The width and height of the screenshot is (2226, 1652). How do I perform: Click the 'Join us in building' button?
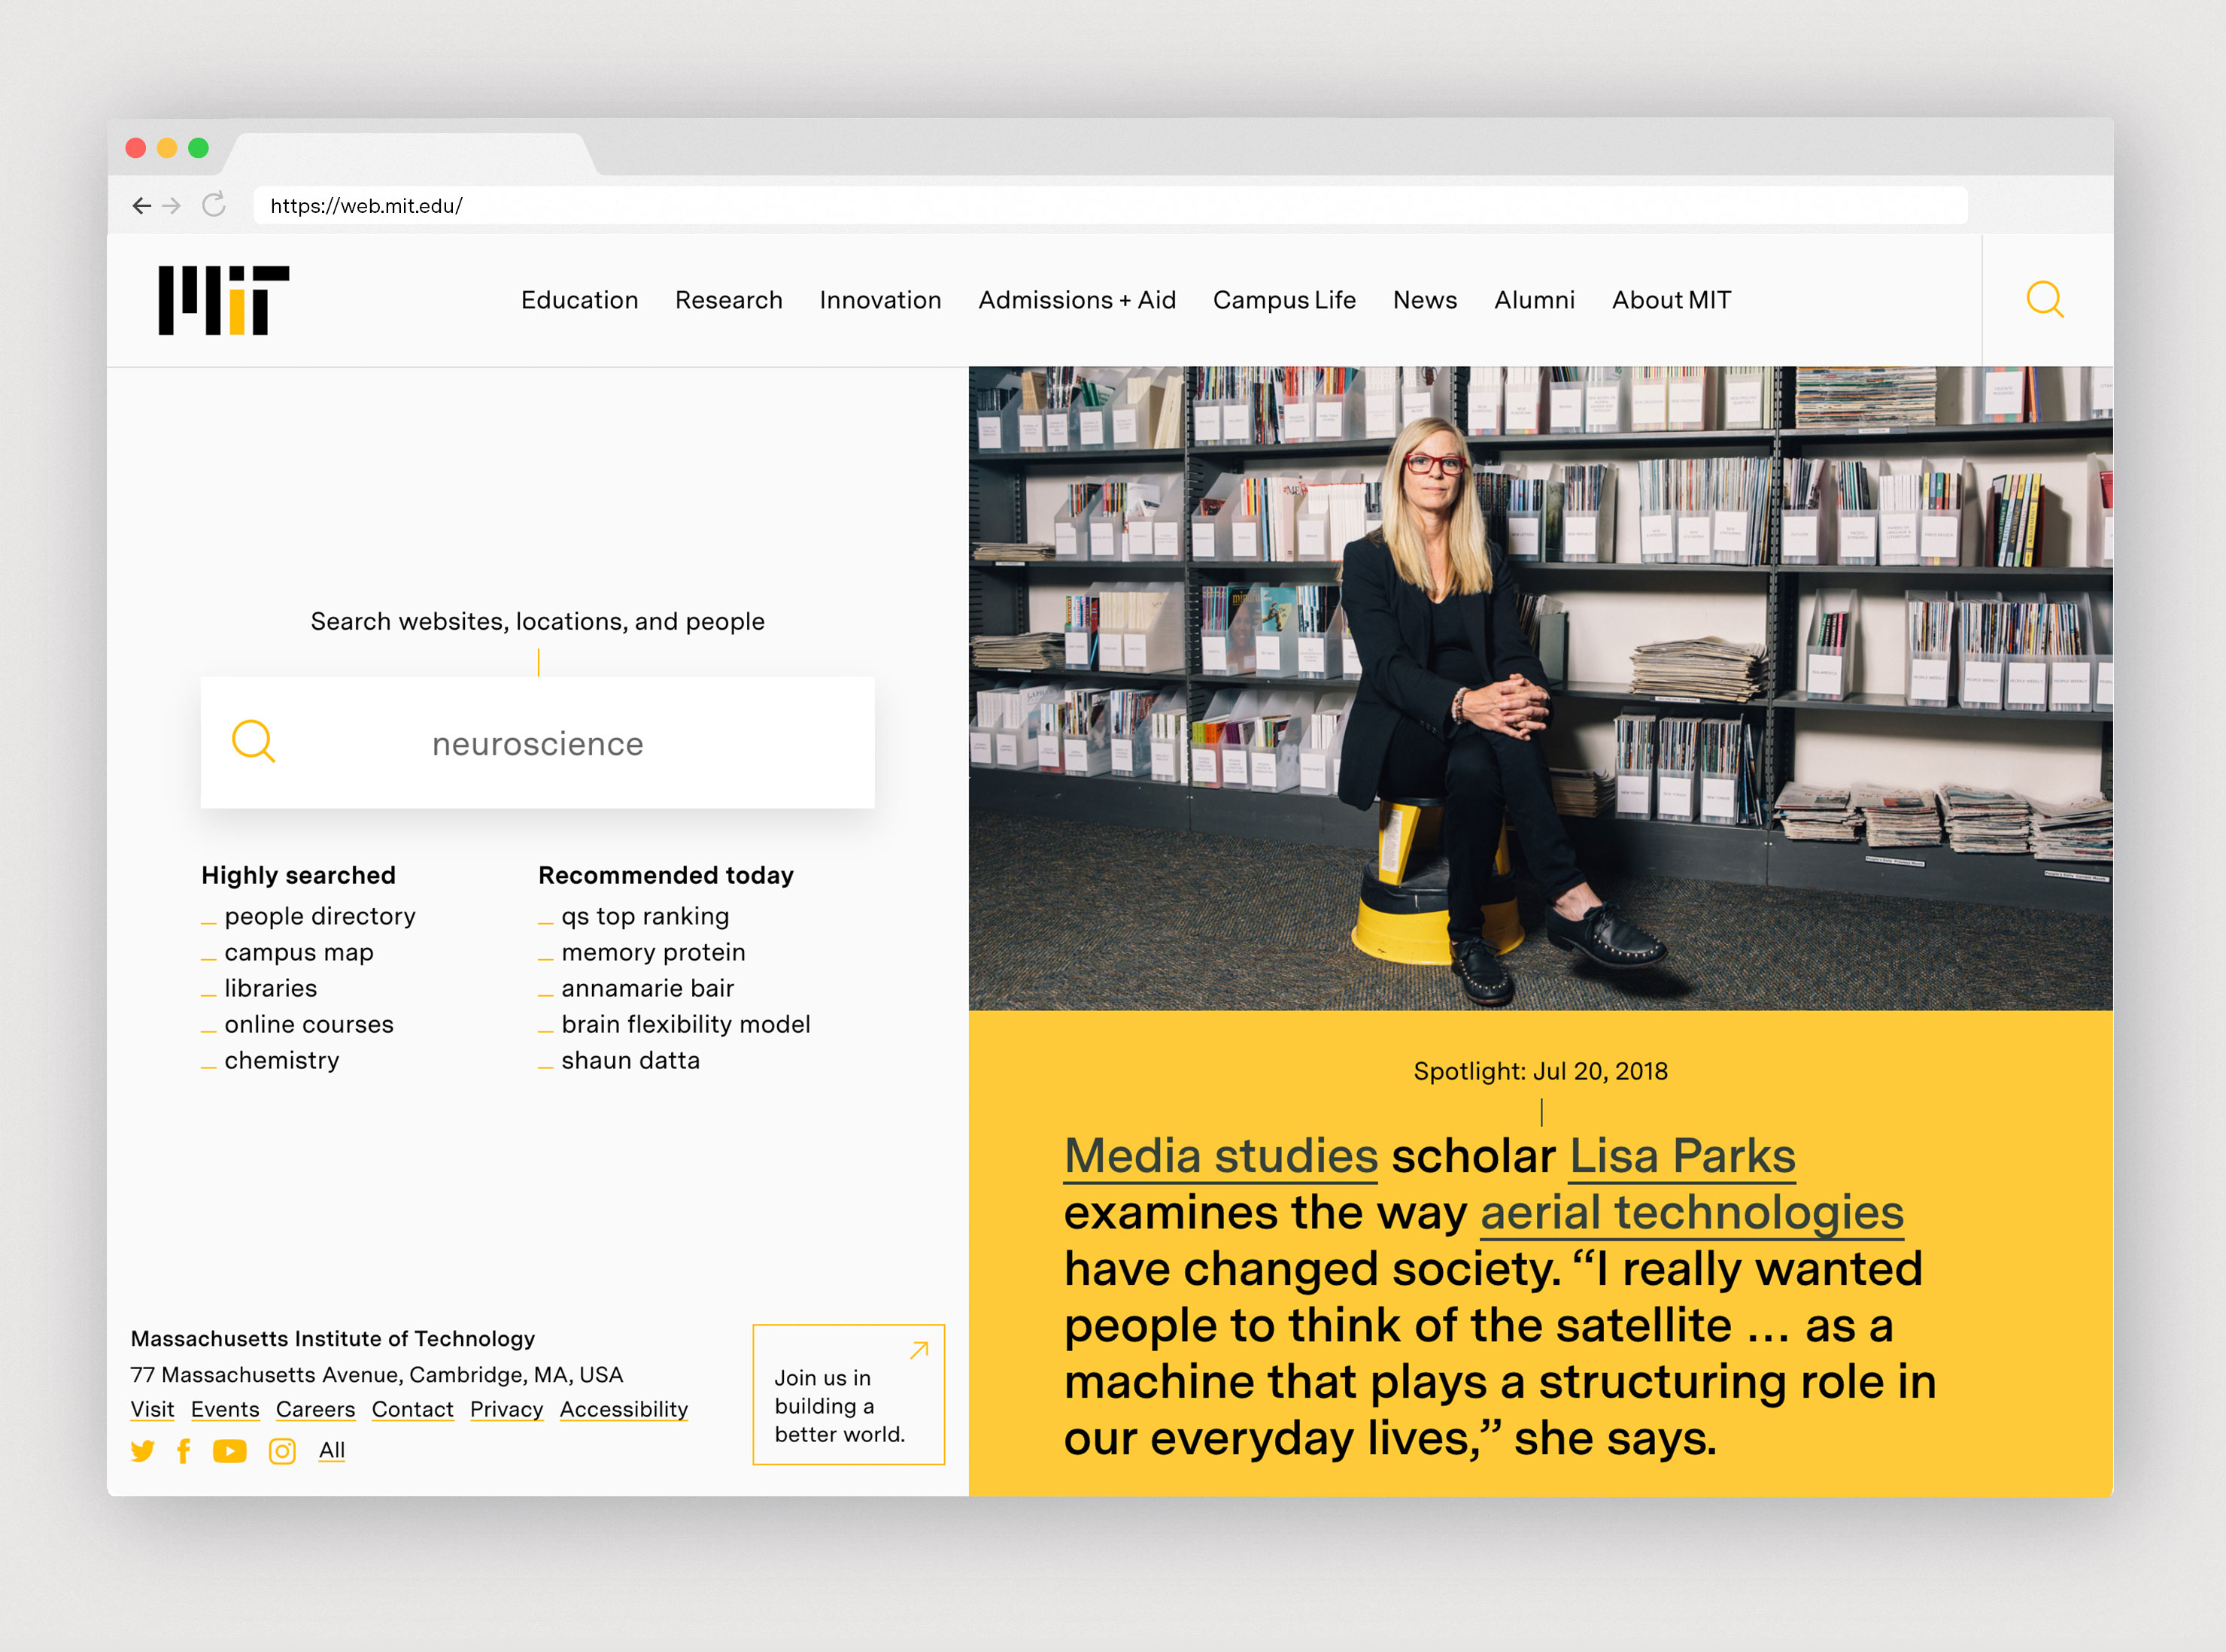847,1395
